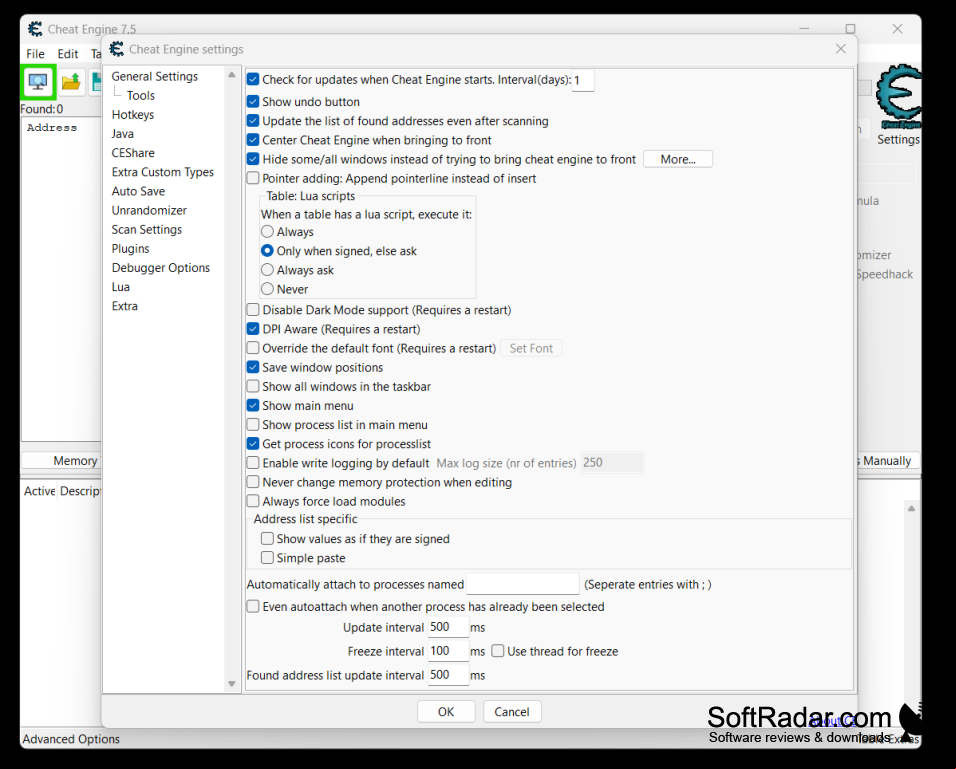Click the Freeze interval input field
The width and height of the screenshot is (956, 769).
(448, 651)
